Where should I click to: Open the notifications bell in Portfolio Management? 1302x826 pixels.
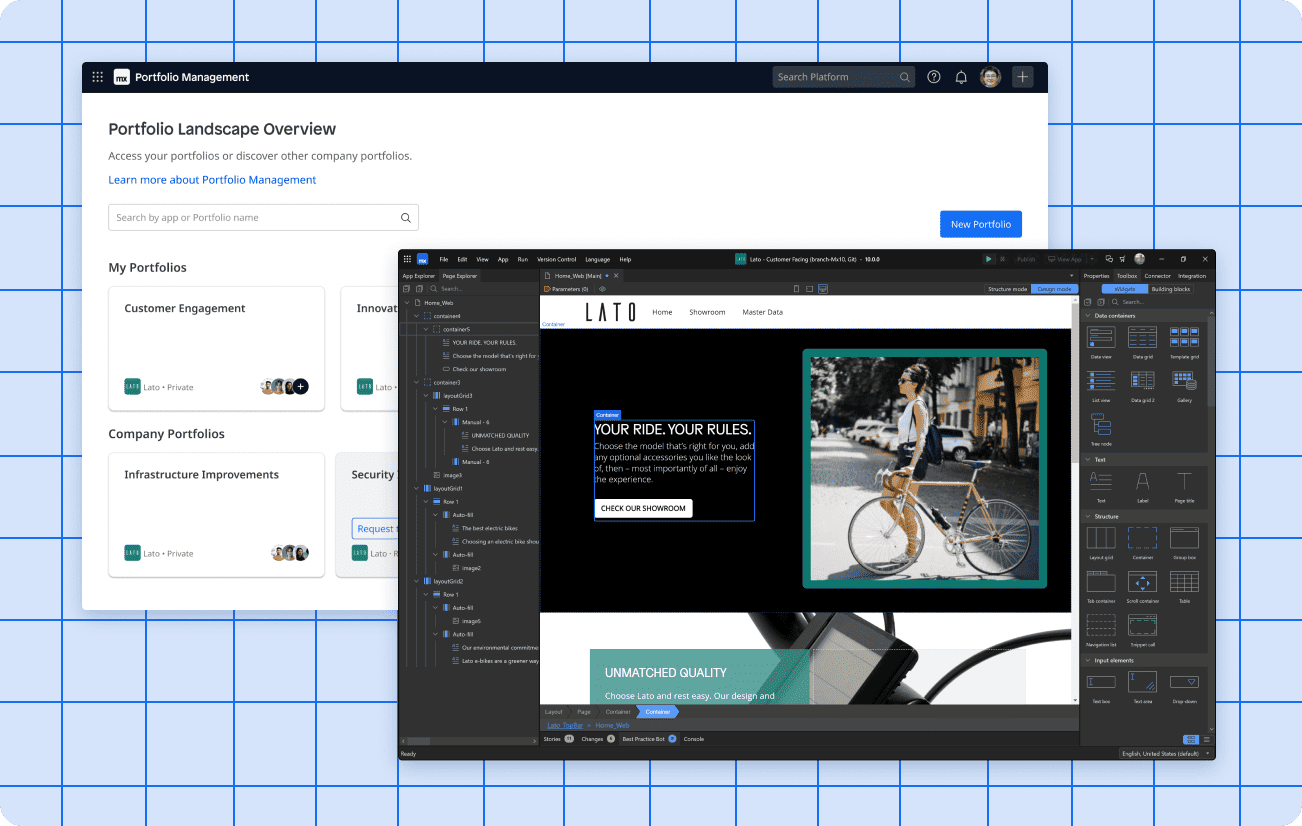click(x=961, y=77)
